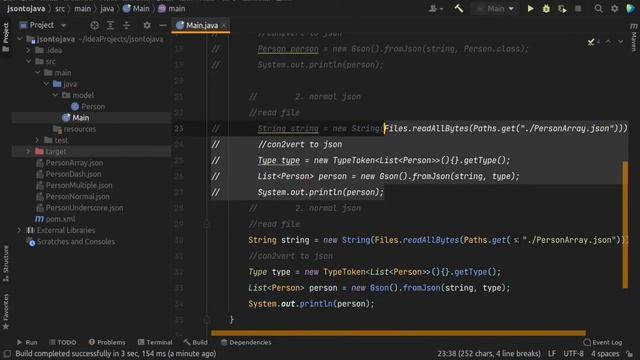Screen dimensions: 640x360
Task: Click the user account icon in toolbar
Action: (x=435, y=9)
